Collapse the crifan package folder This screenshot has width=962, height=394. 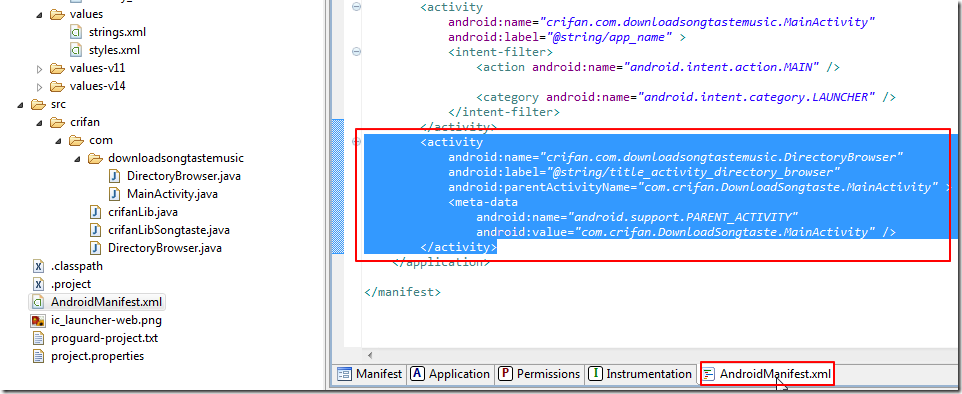click(x=40, y=122)
